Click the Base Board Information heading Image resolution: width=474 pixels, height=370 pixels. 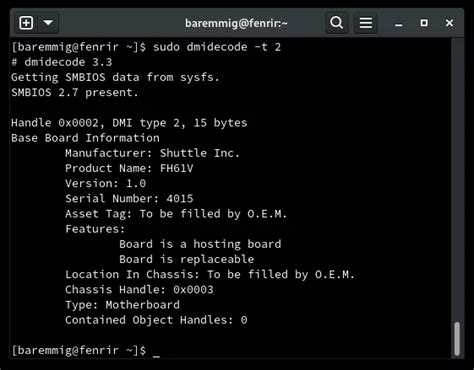85,138
